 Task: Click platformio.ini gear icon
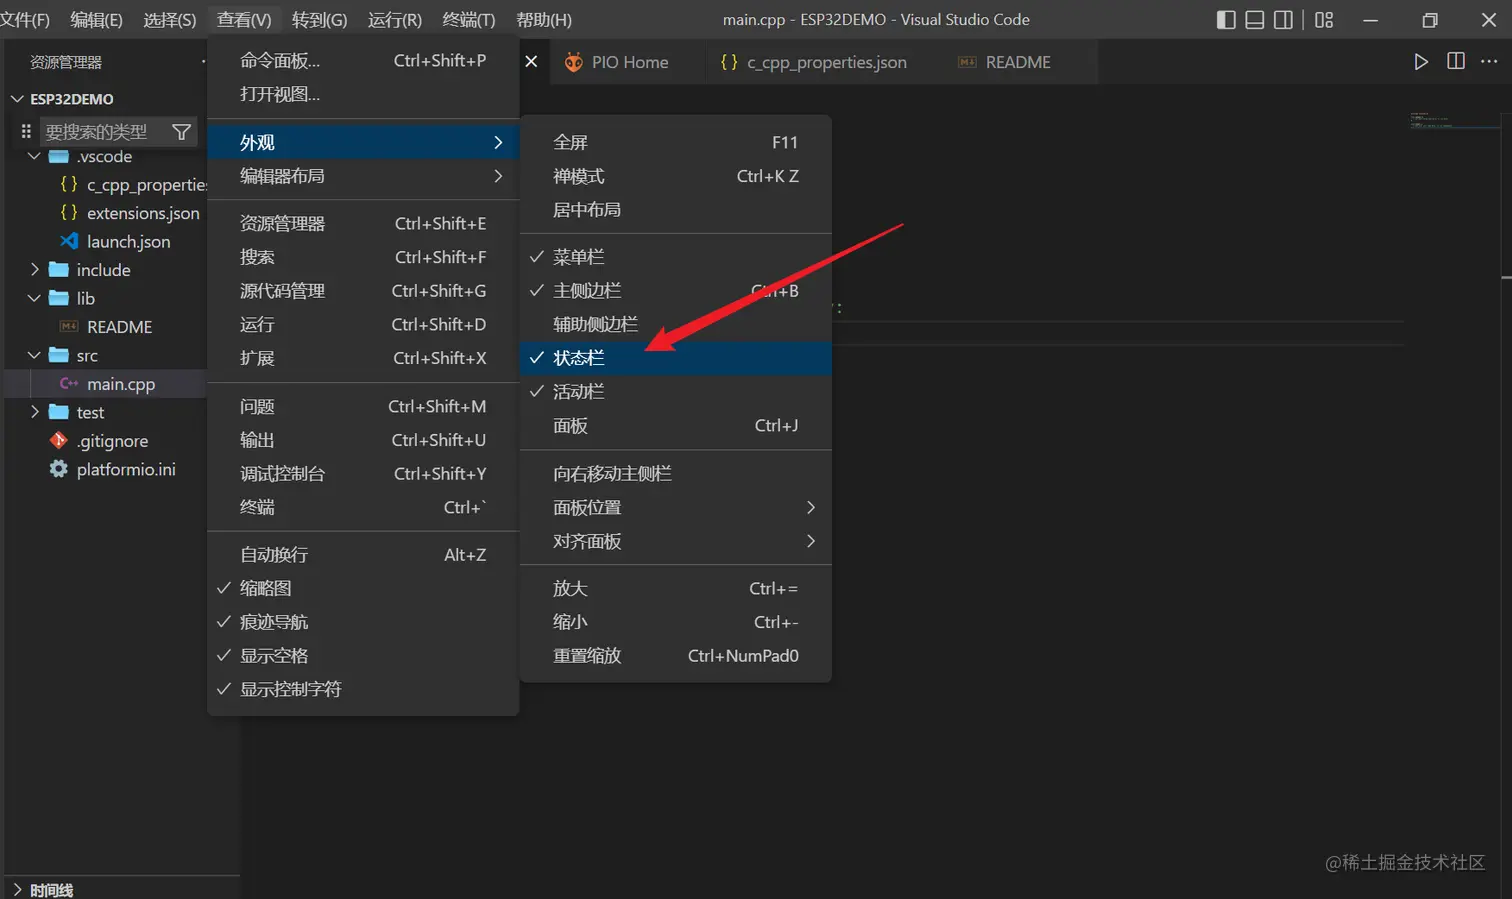tap(59, 469)
